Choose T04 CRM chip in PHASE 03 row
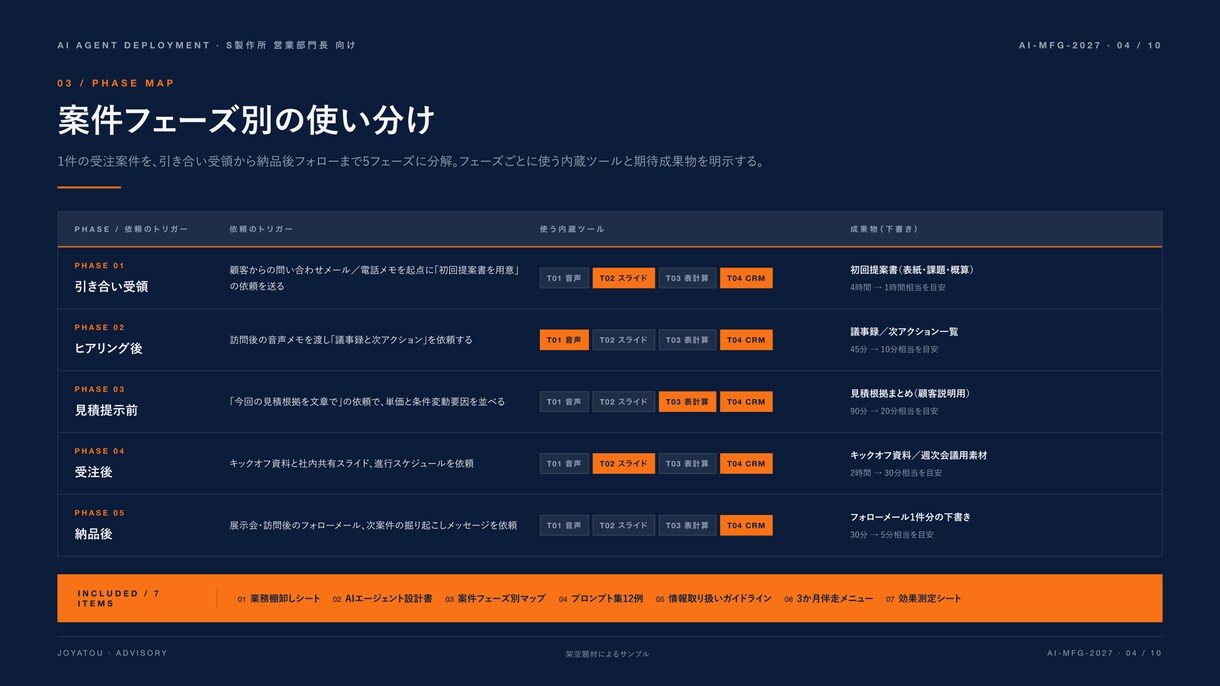 (x=746, y=402)
